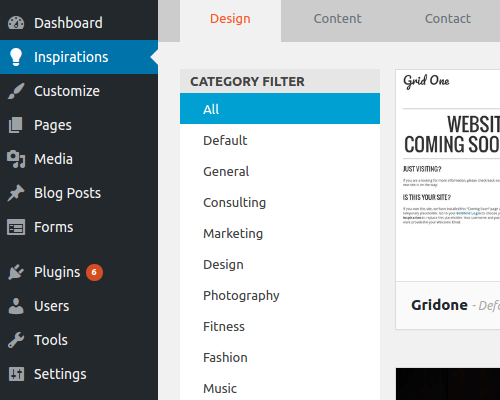This screenshot has width=500, height=400.
Task: Click the Users person icon
Action: (x=16, y=306)
